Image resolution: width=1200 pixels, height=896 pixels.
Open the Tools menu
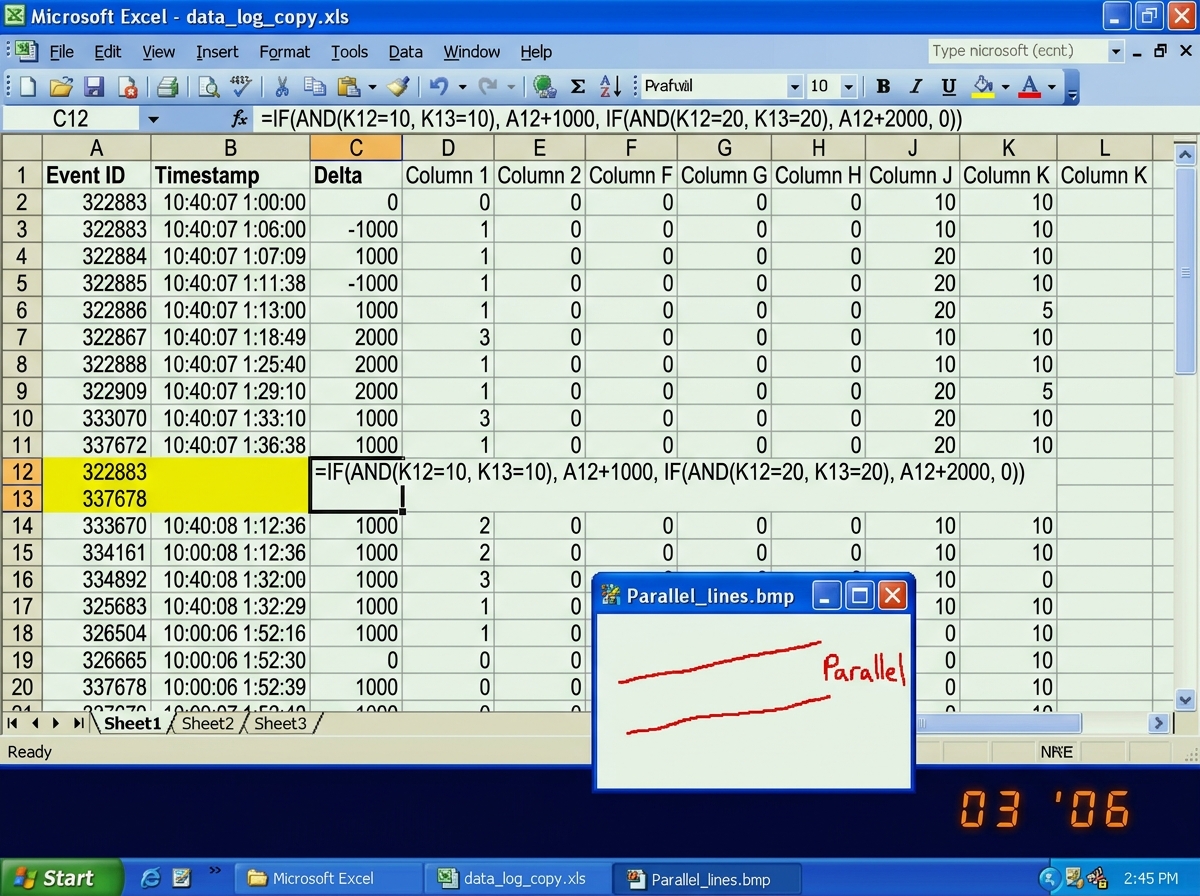click(350, 52)
